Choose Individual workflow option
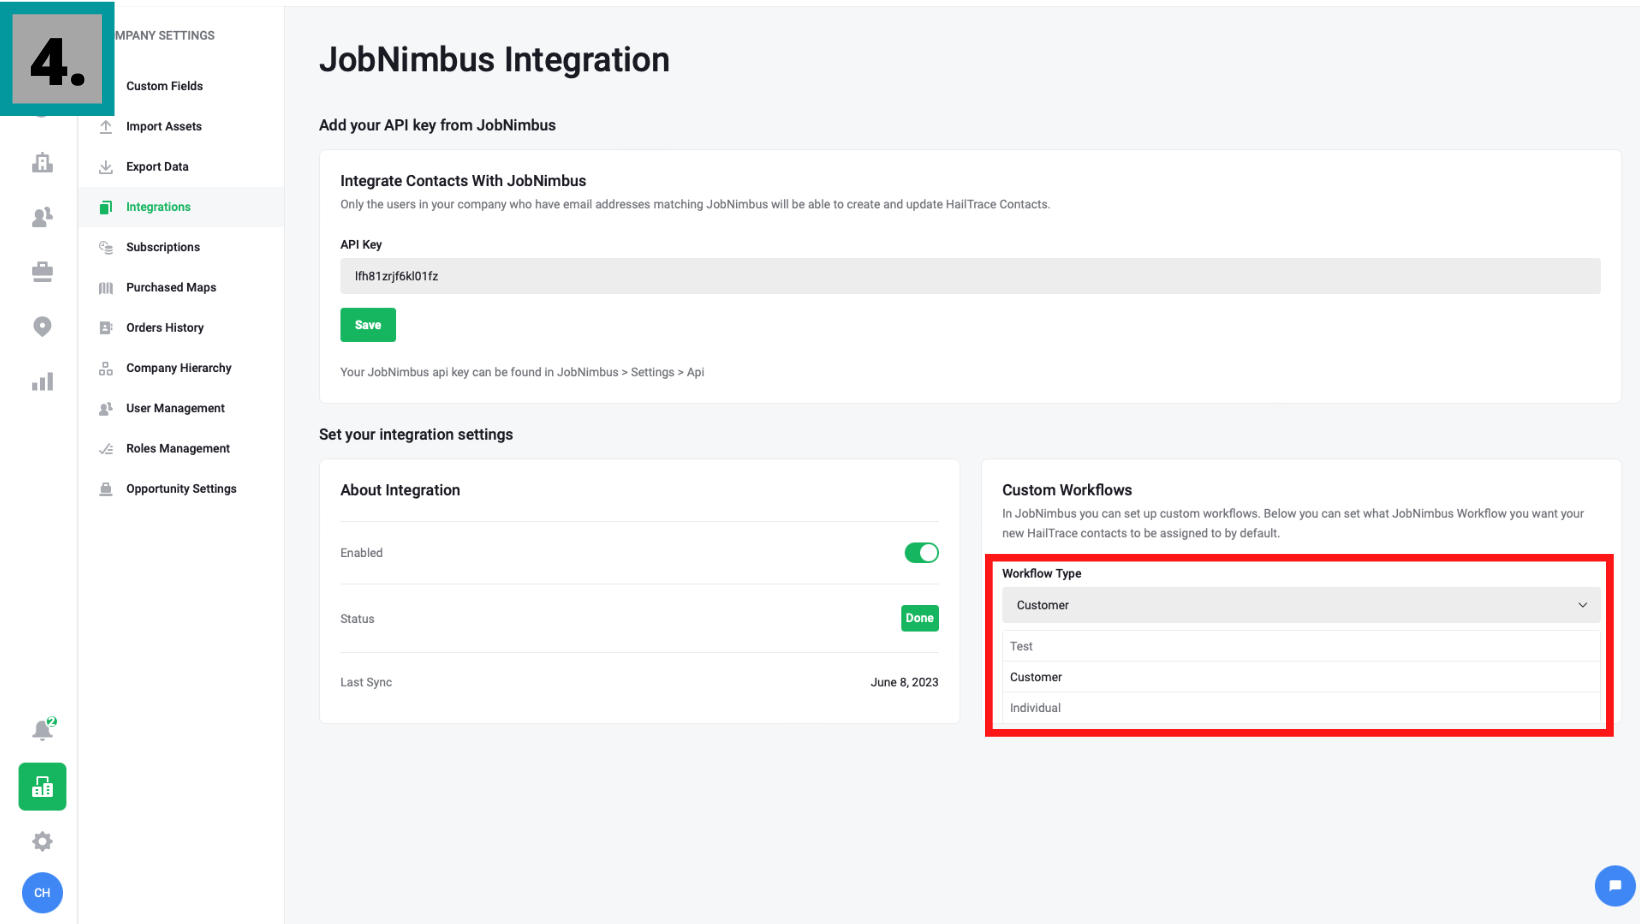 point(1301,708)
